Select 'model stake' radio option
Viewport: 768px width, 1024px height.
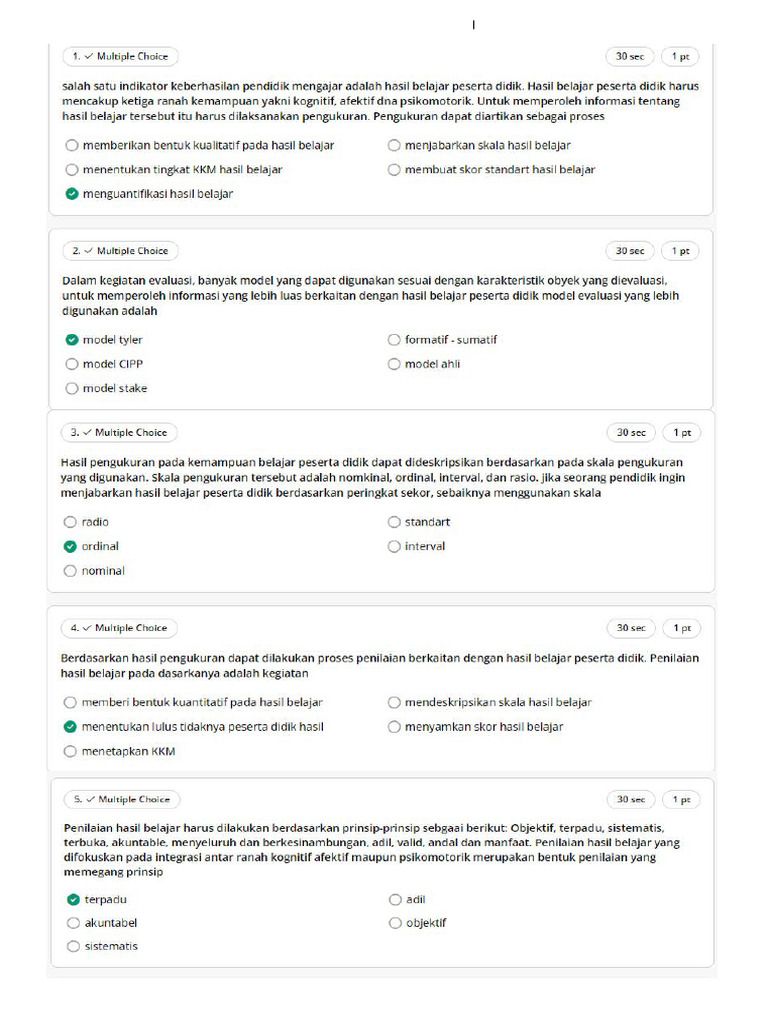click(x=72, y=388)
